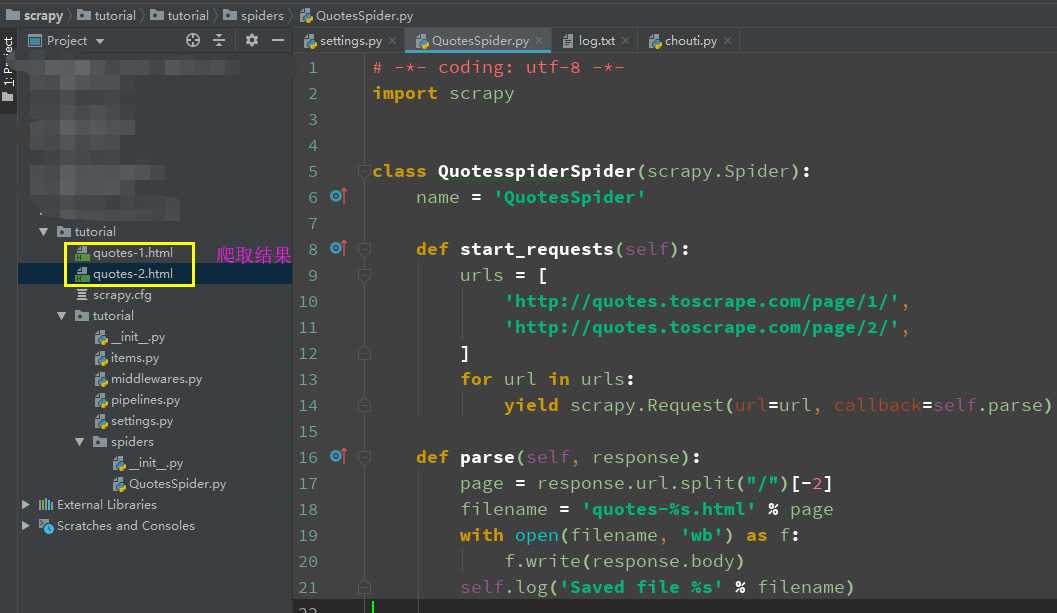Hide the Project panel with minus icon
The width and height of the screenshot is (1057, 613).
[278, 40]
